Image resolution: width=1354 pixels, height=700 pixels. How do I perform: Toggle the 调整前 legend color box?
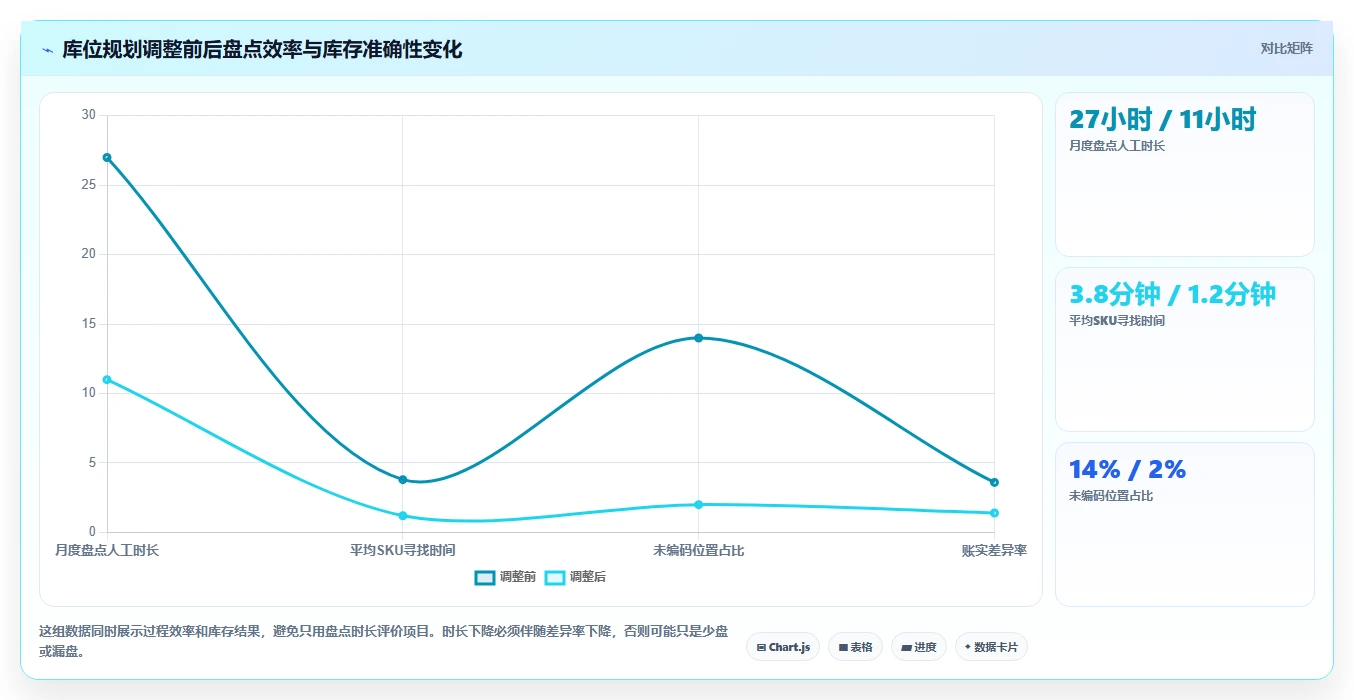click(x=485, y=577)
